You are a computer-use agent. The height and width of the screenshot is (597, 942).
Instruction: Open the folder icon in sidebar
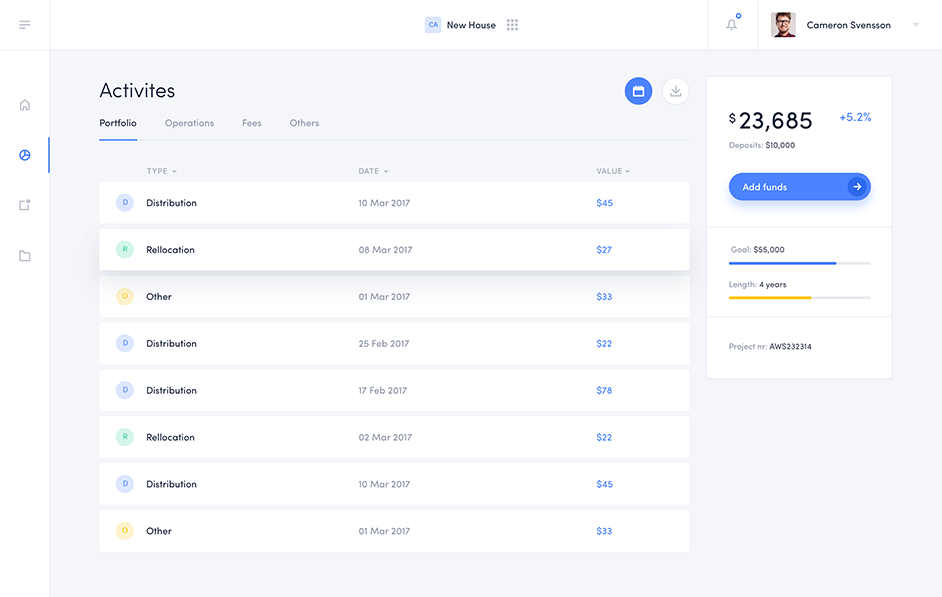pyautogui.click(x=25, y=256)
